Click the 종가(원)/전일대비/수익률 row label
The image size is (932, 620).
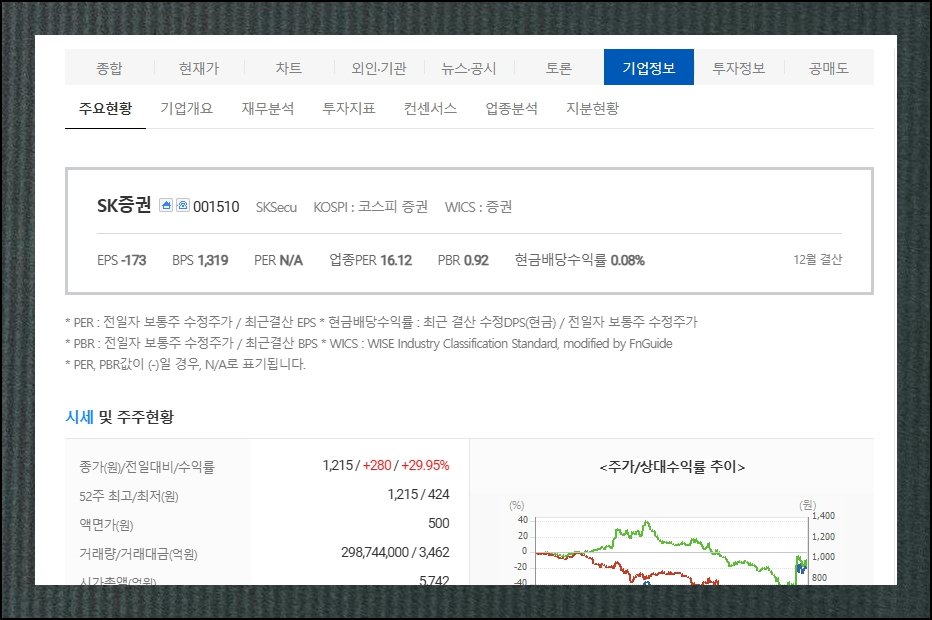(147, 467)
